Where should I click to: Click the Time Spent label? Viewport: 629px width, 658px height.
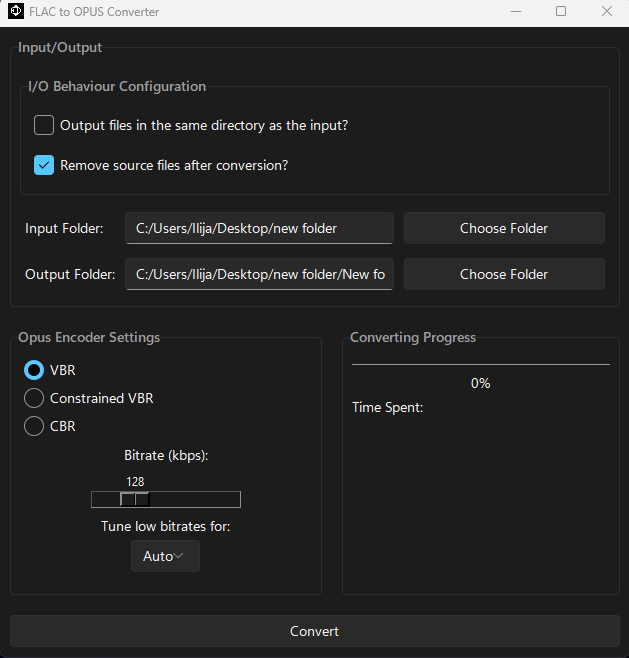tap(387, 407)
